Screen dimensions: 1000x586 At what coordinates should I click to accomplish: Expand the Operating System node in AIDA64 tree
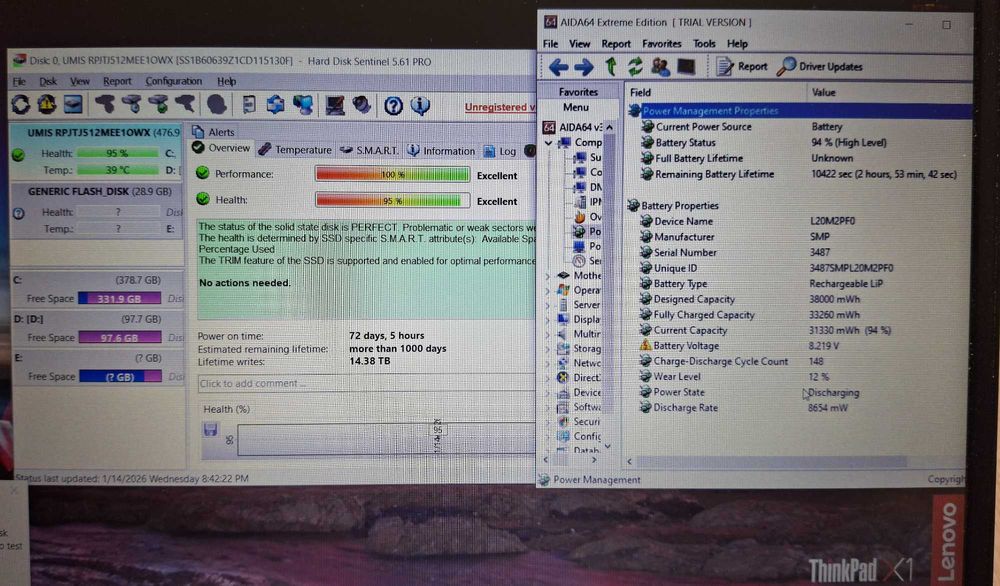(x=548, y=290)
